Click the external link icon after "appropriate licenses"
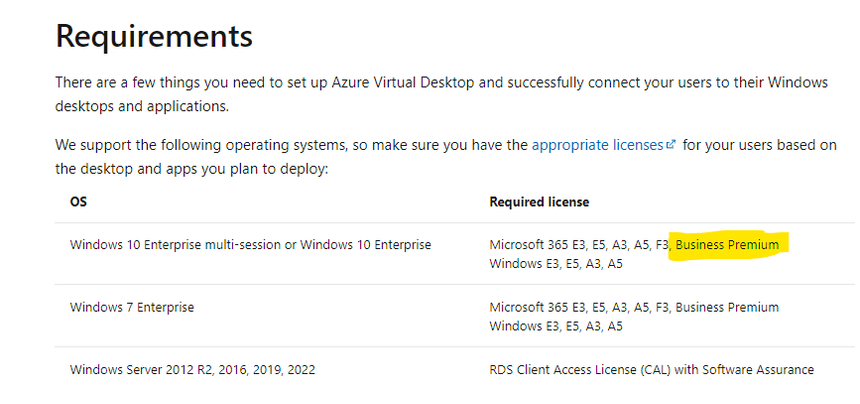Viewport: 860px width, 404px height. pos(671,145)
